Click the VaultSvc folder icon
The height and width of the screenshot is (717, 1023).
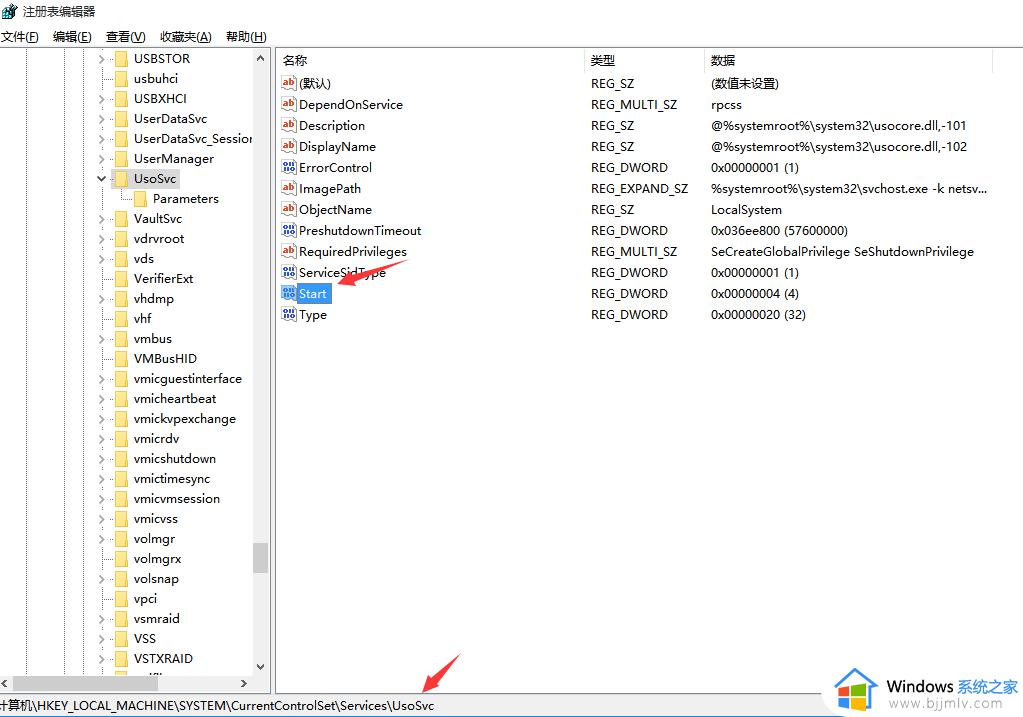tap(121, 219)
